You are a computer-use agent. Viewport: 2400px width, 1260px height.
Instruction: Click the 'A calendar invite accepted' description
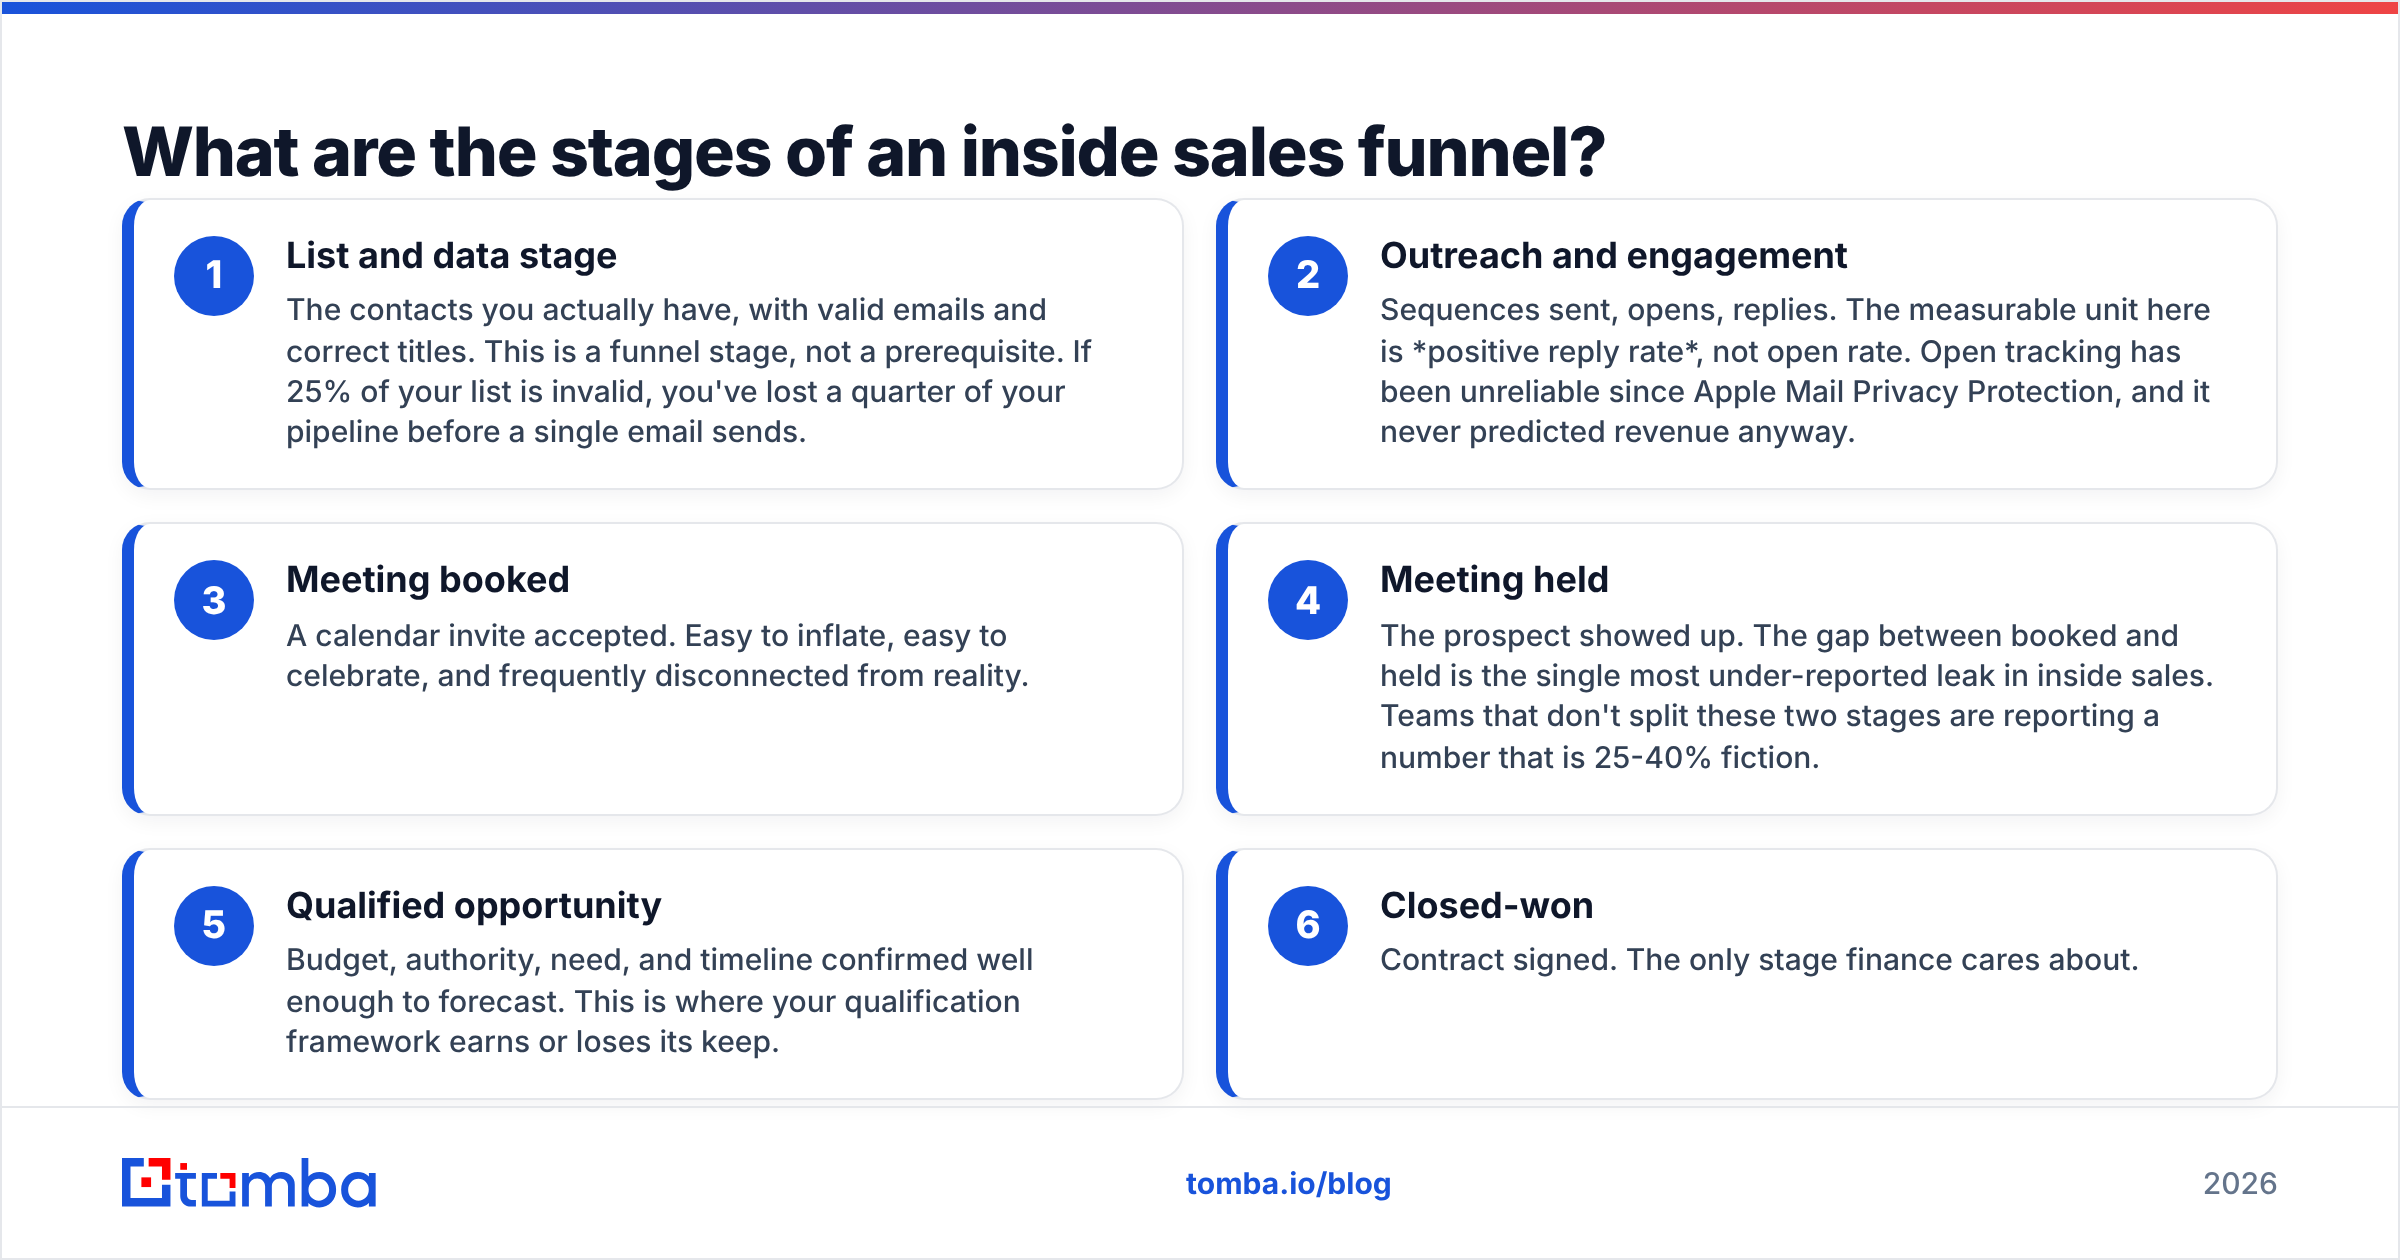click(657, 656)
